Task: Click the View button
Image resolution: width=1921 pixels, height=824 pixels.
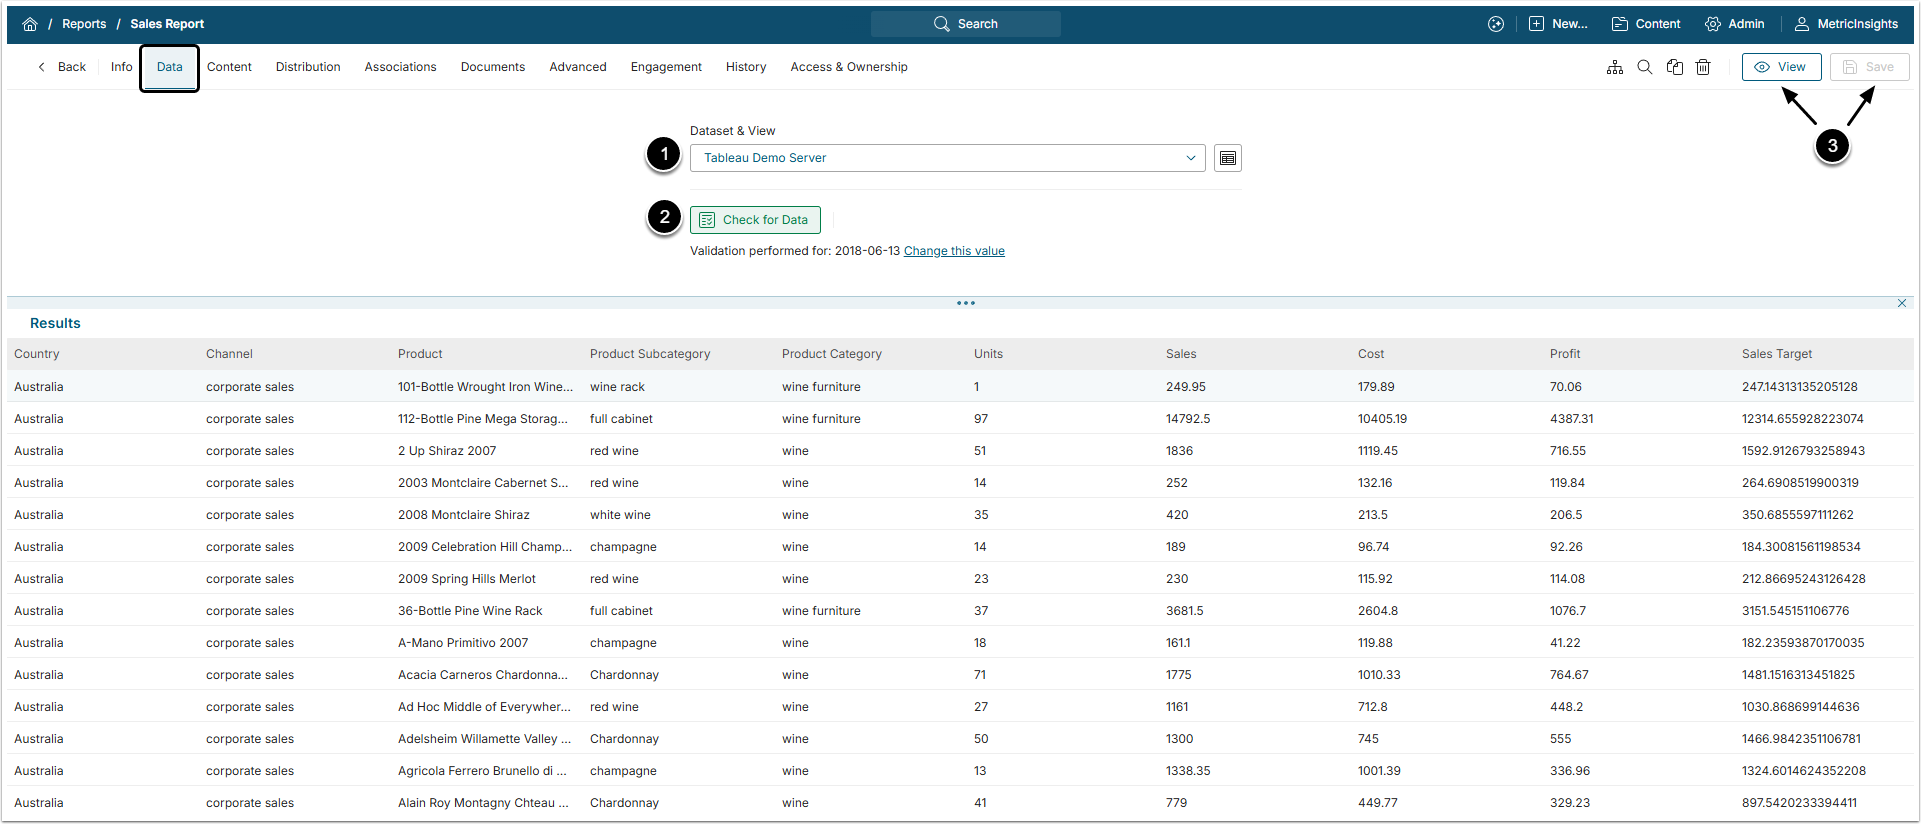Action: pyautogui.click(x=1781, y=67)
